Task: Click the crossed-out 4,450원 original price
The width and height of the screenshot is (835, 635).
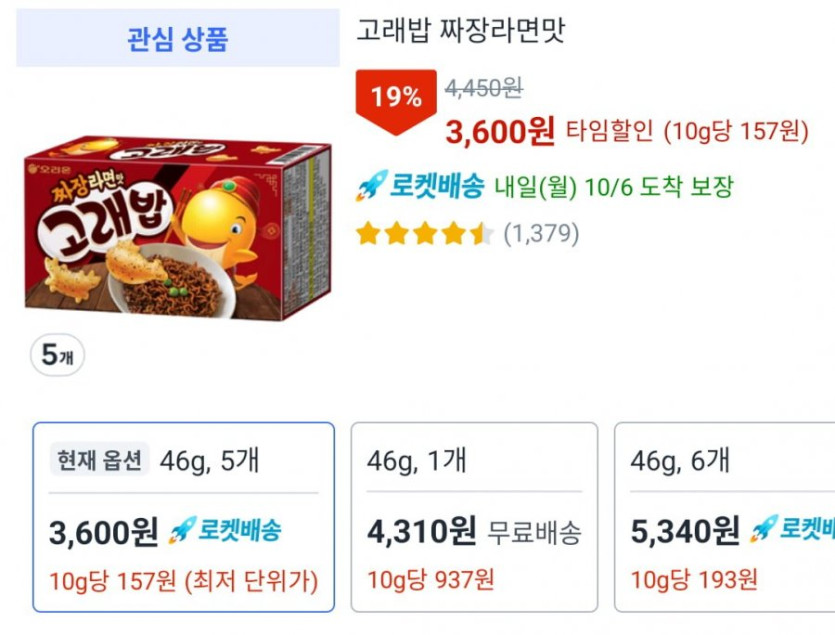Action: pos(484,88)
